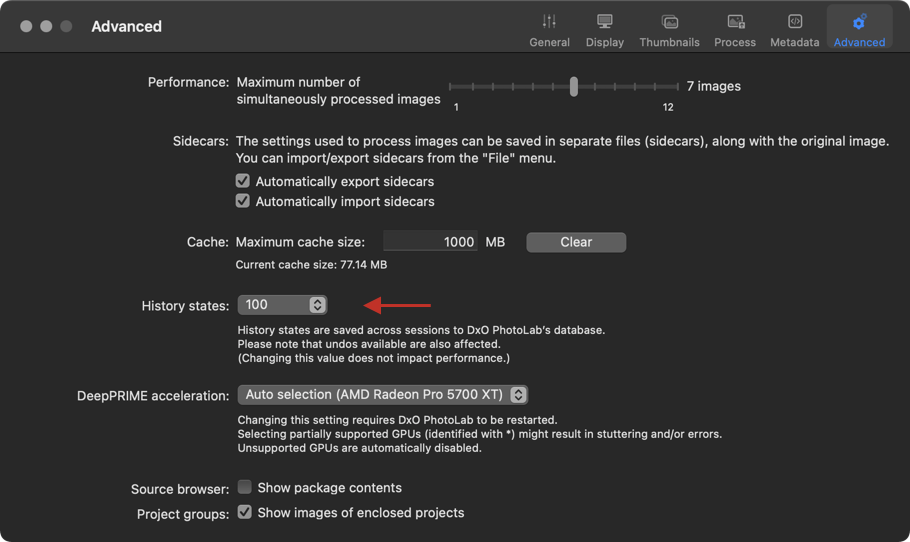This screenshot has width=910, height=542.
Task: Open the Thumbnails preferences icon
Action: [670, 22]
